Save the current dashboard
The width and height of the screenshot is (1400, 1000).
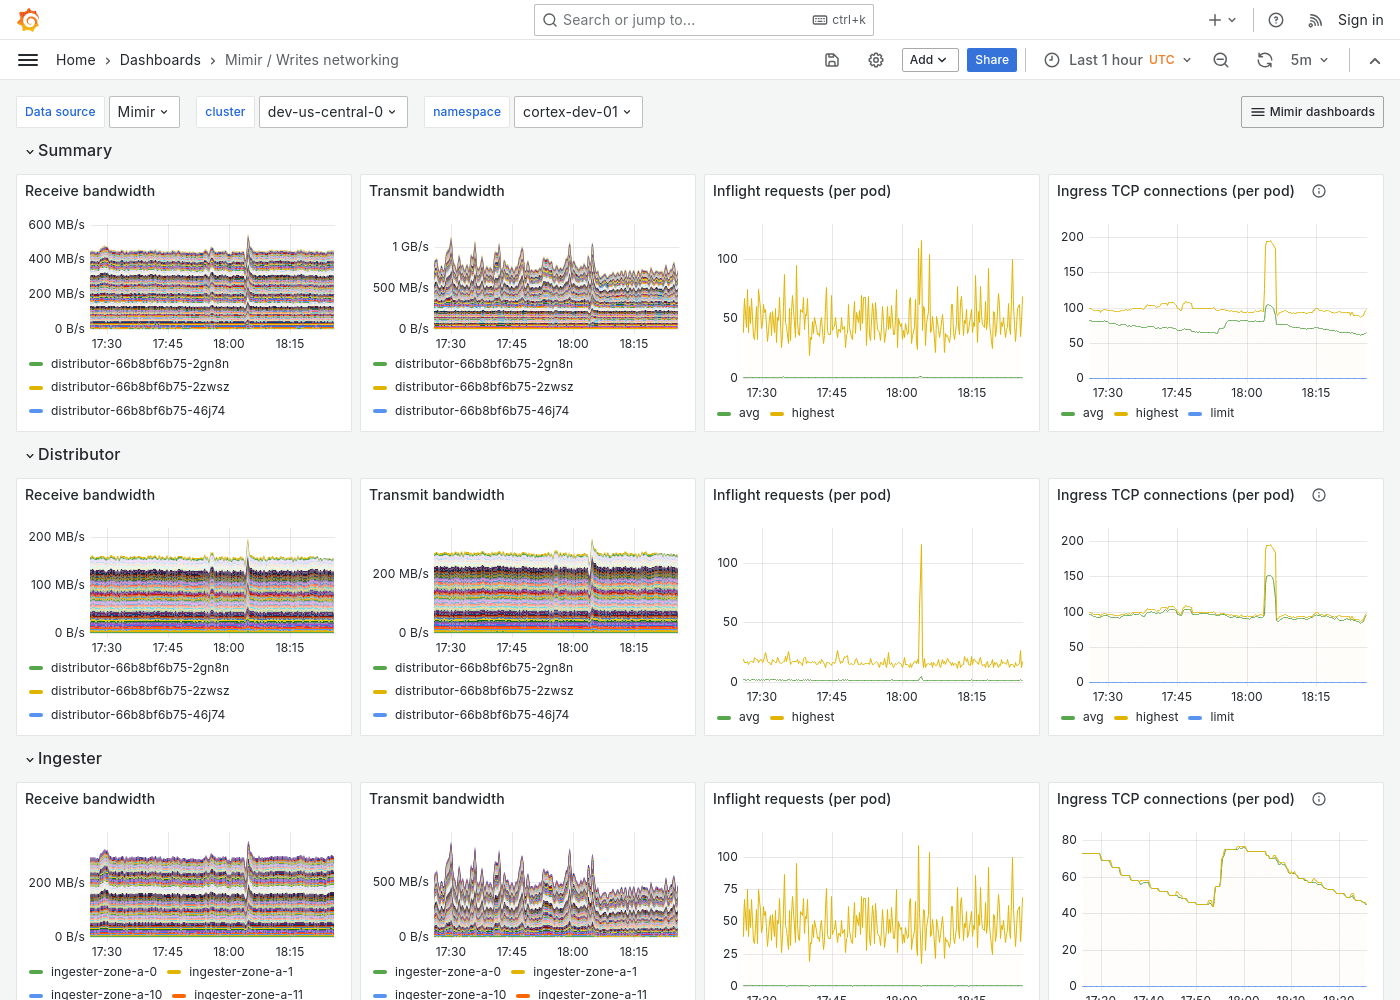point(831,60)
